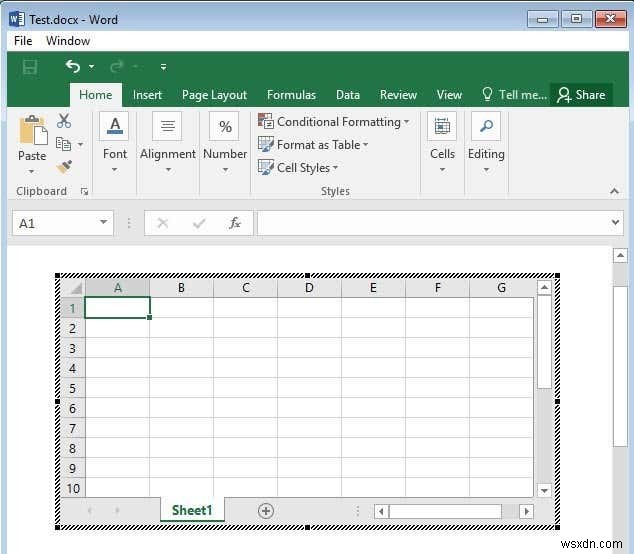Open the Conditional Formatting dropdown
634x554 pixels.
click(x=334, y=122)
